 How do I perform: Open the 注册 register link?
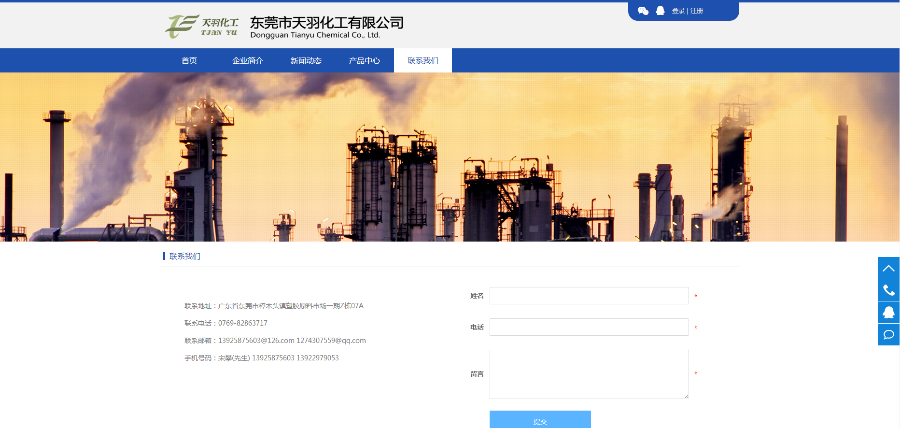696,11
